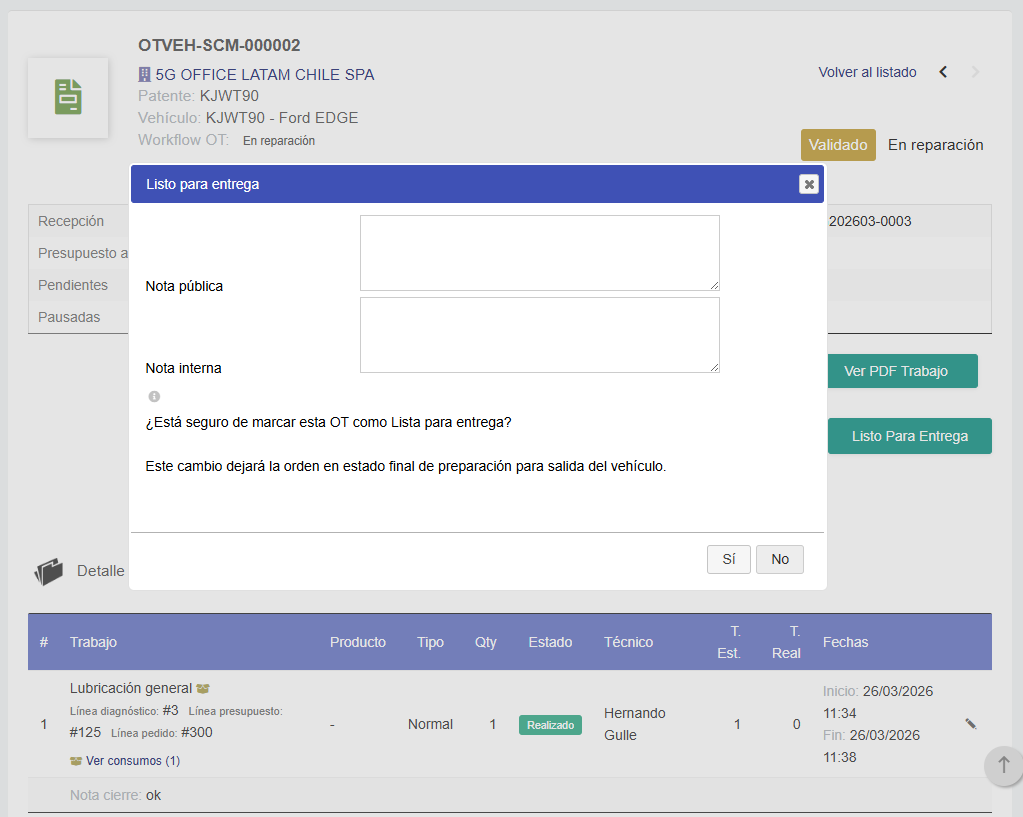Cancel with the No button
The height and width of the screenshot is (817, 1023).
click(x=779, y=560)
